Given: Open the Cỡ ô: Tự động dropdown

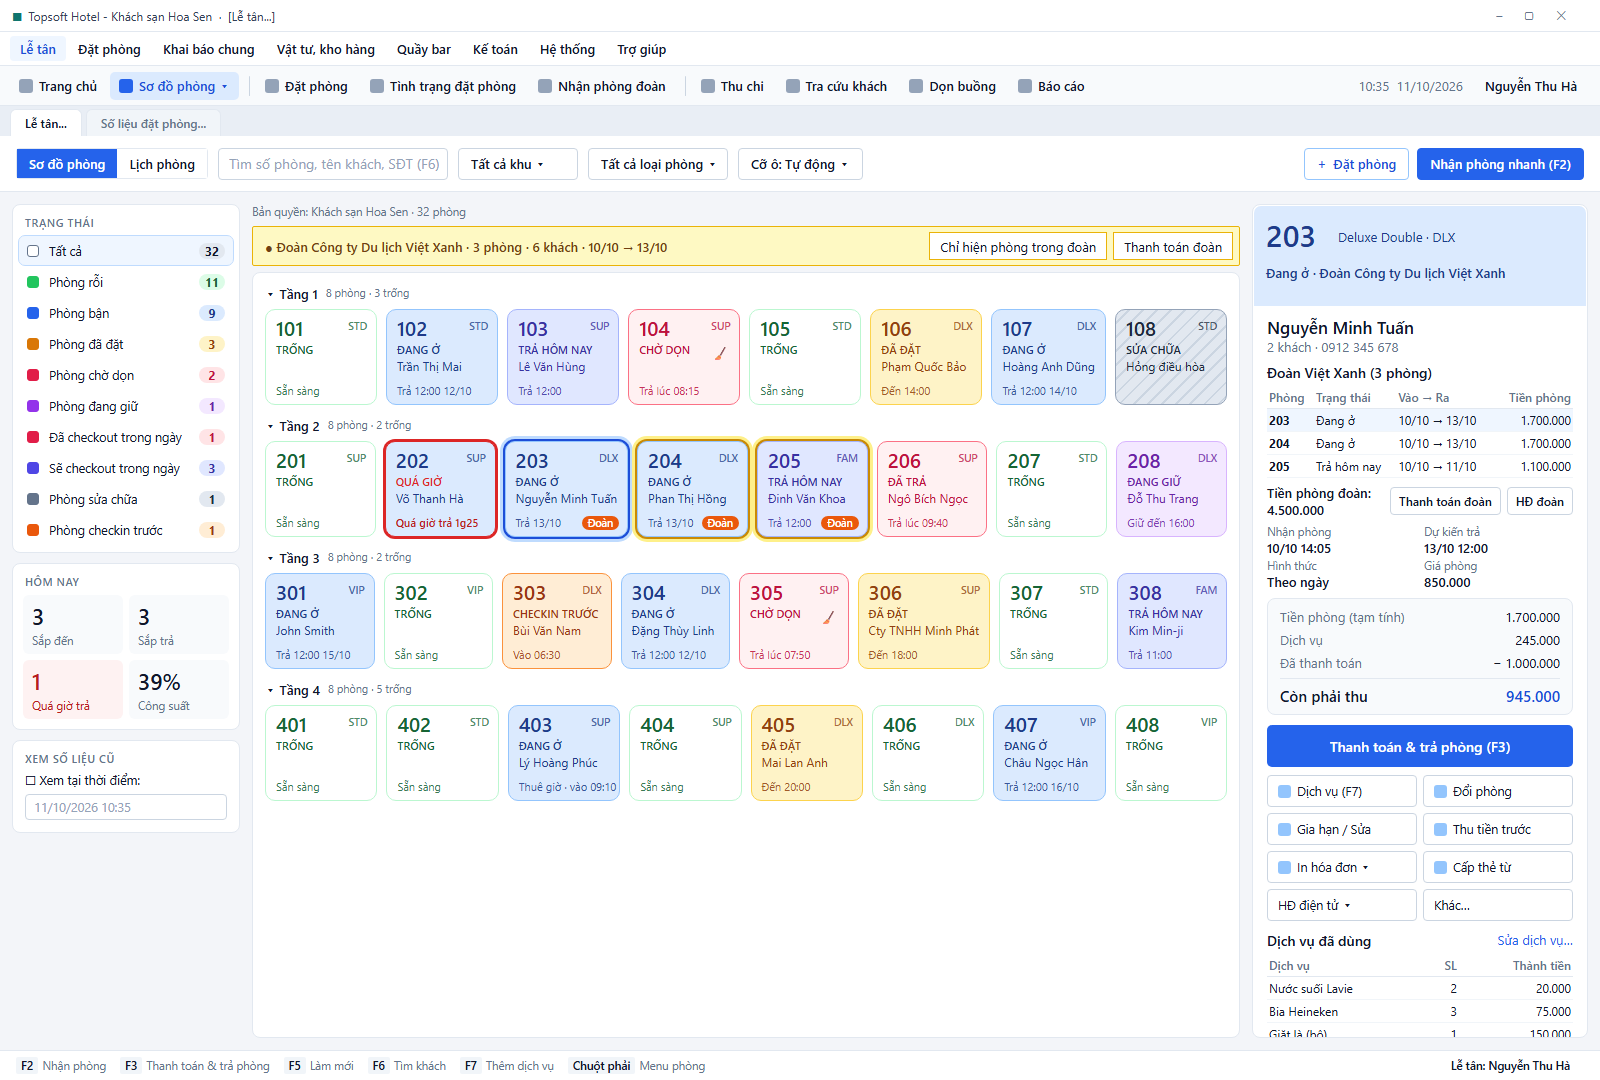Looking at the screenshot, I should click(800, 164).
